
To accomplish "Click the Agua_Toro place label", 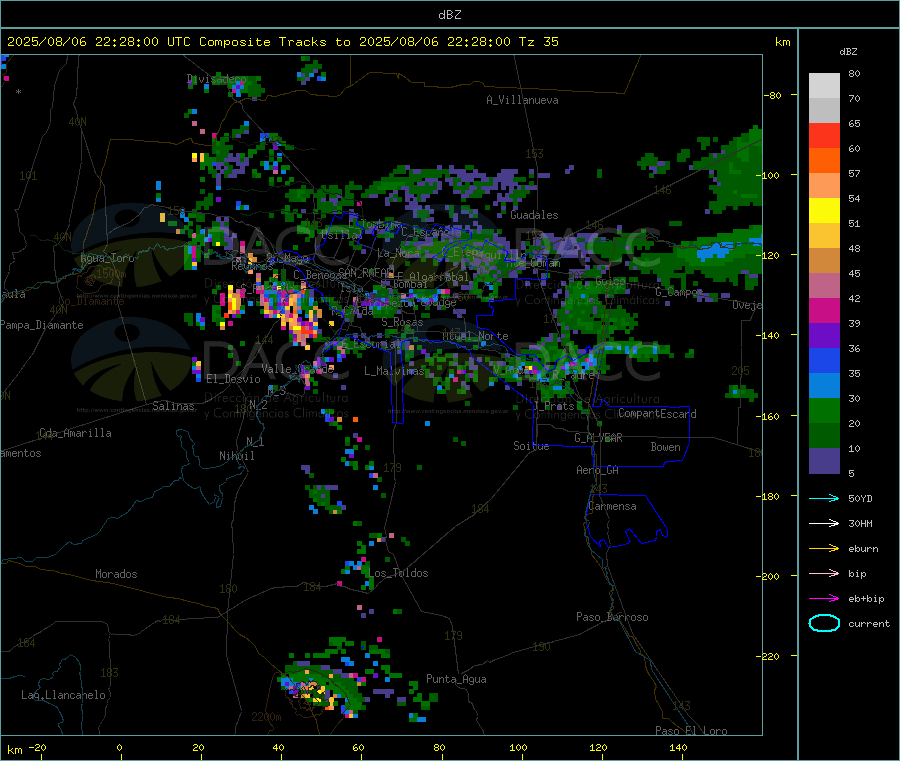I will pyautogui.click(x=107, y=258).
